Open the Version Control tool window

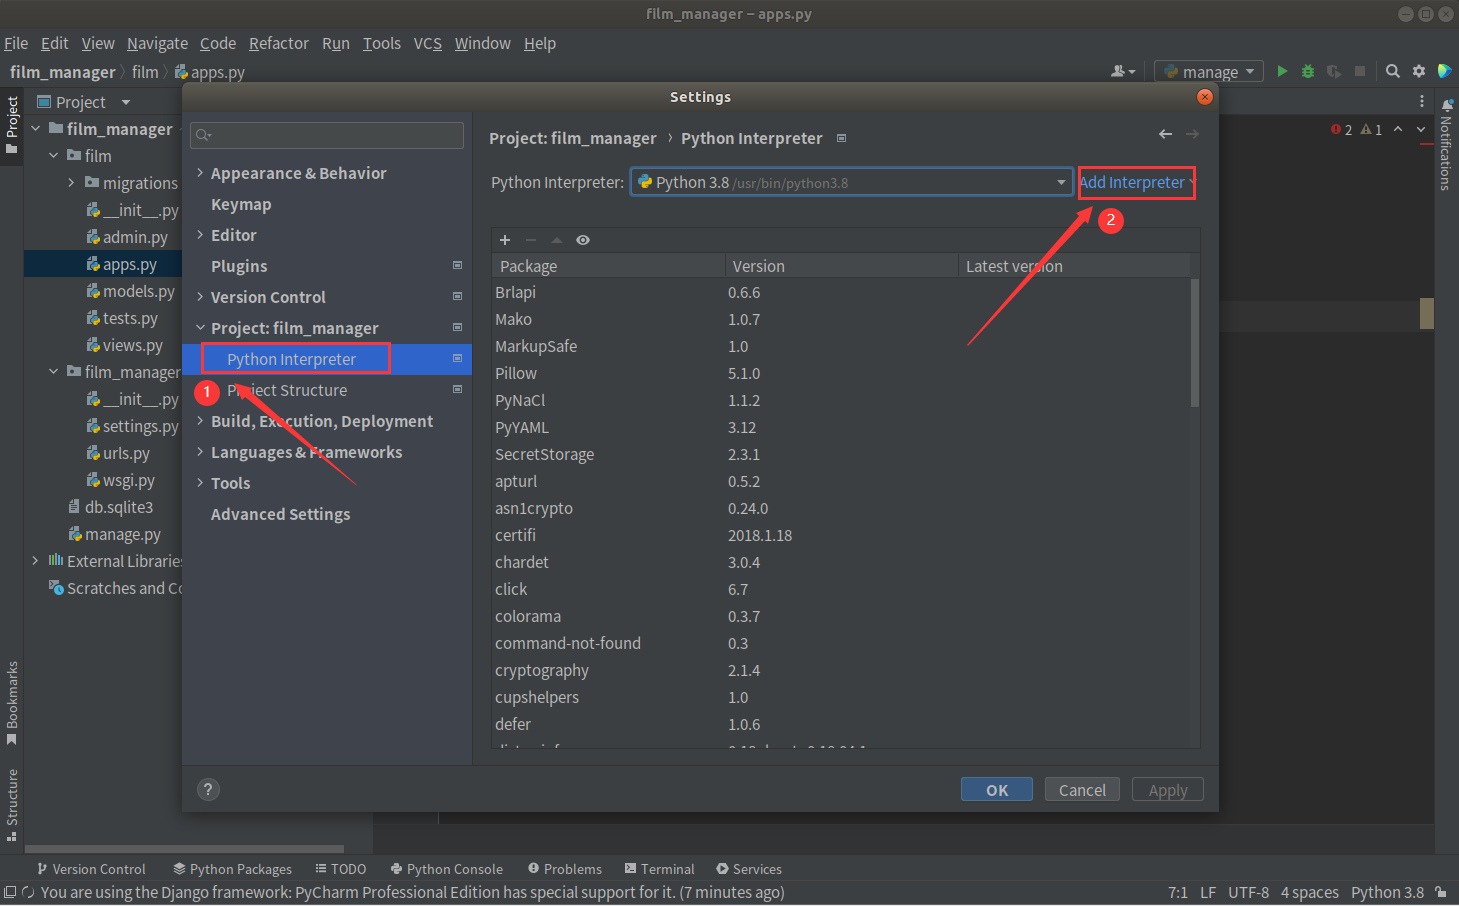click(x=91, y=869)
